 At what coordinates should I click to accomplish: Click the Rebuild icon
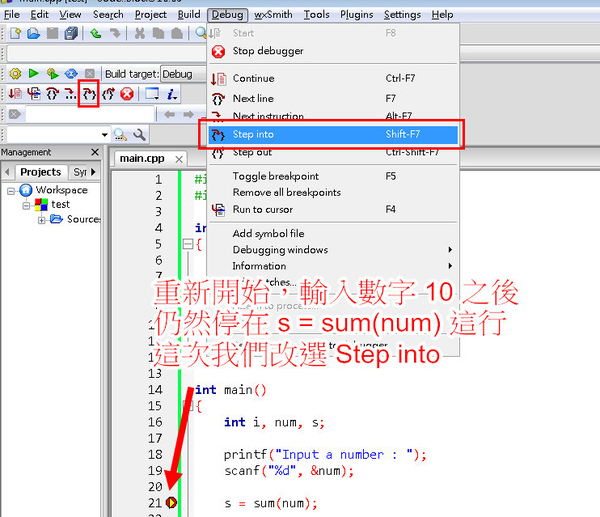point(71,73)
